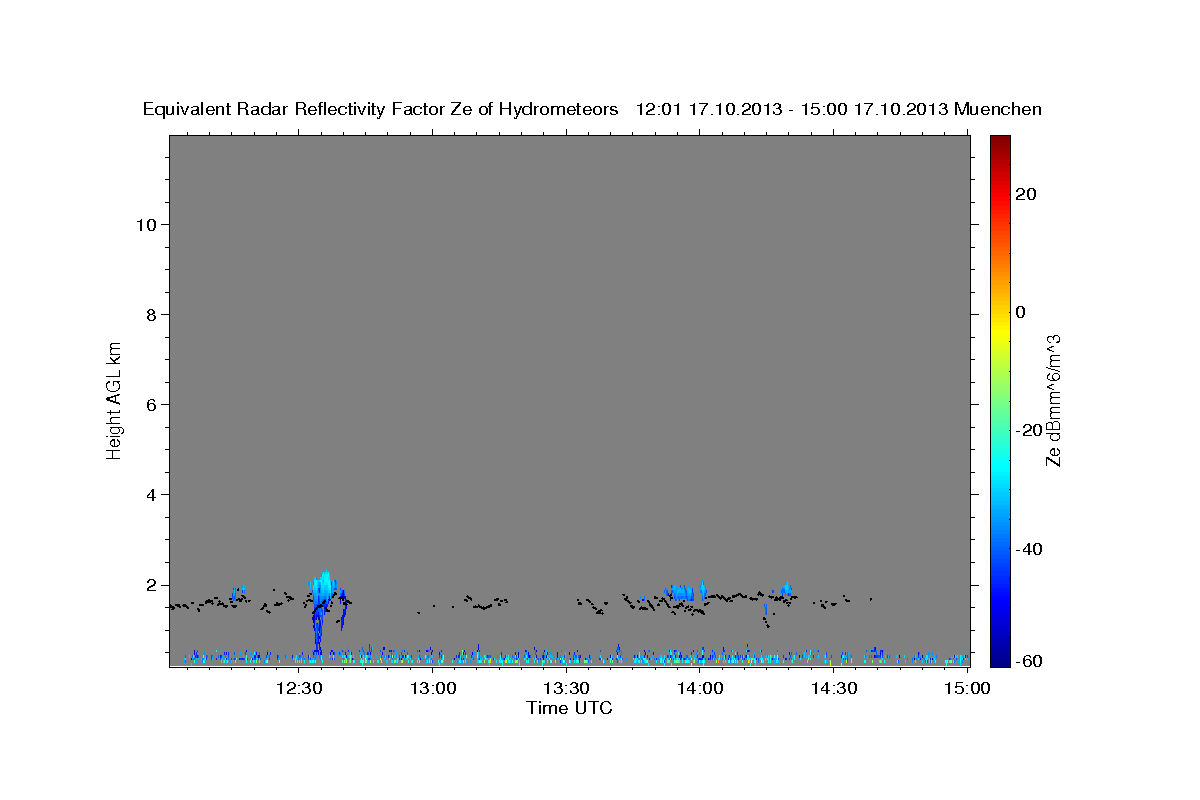Click the height tick label 4
The image size is (1200, 800).
(153, 495)
